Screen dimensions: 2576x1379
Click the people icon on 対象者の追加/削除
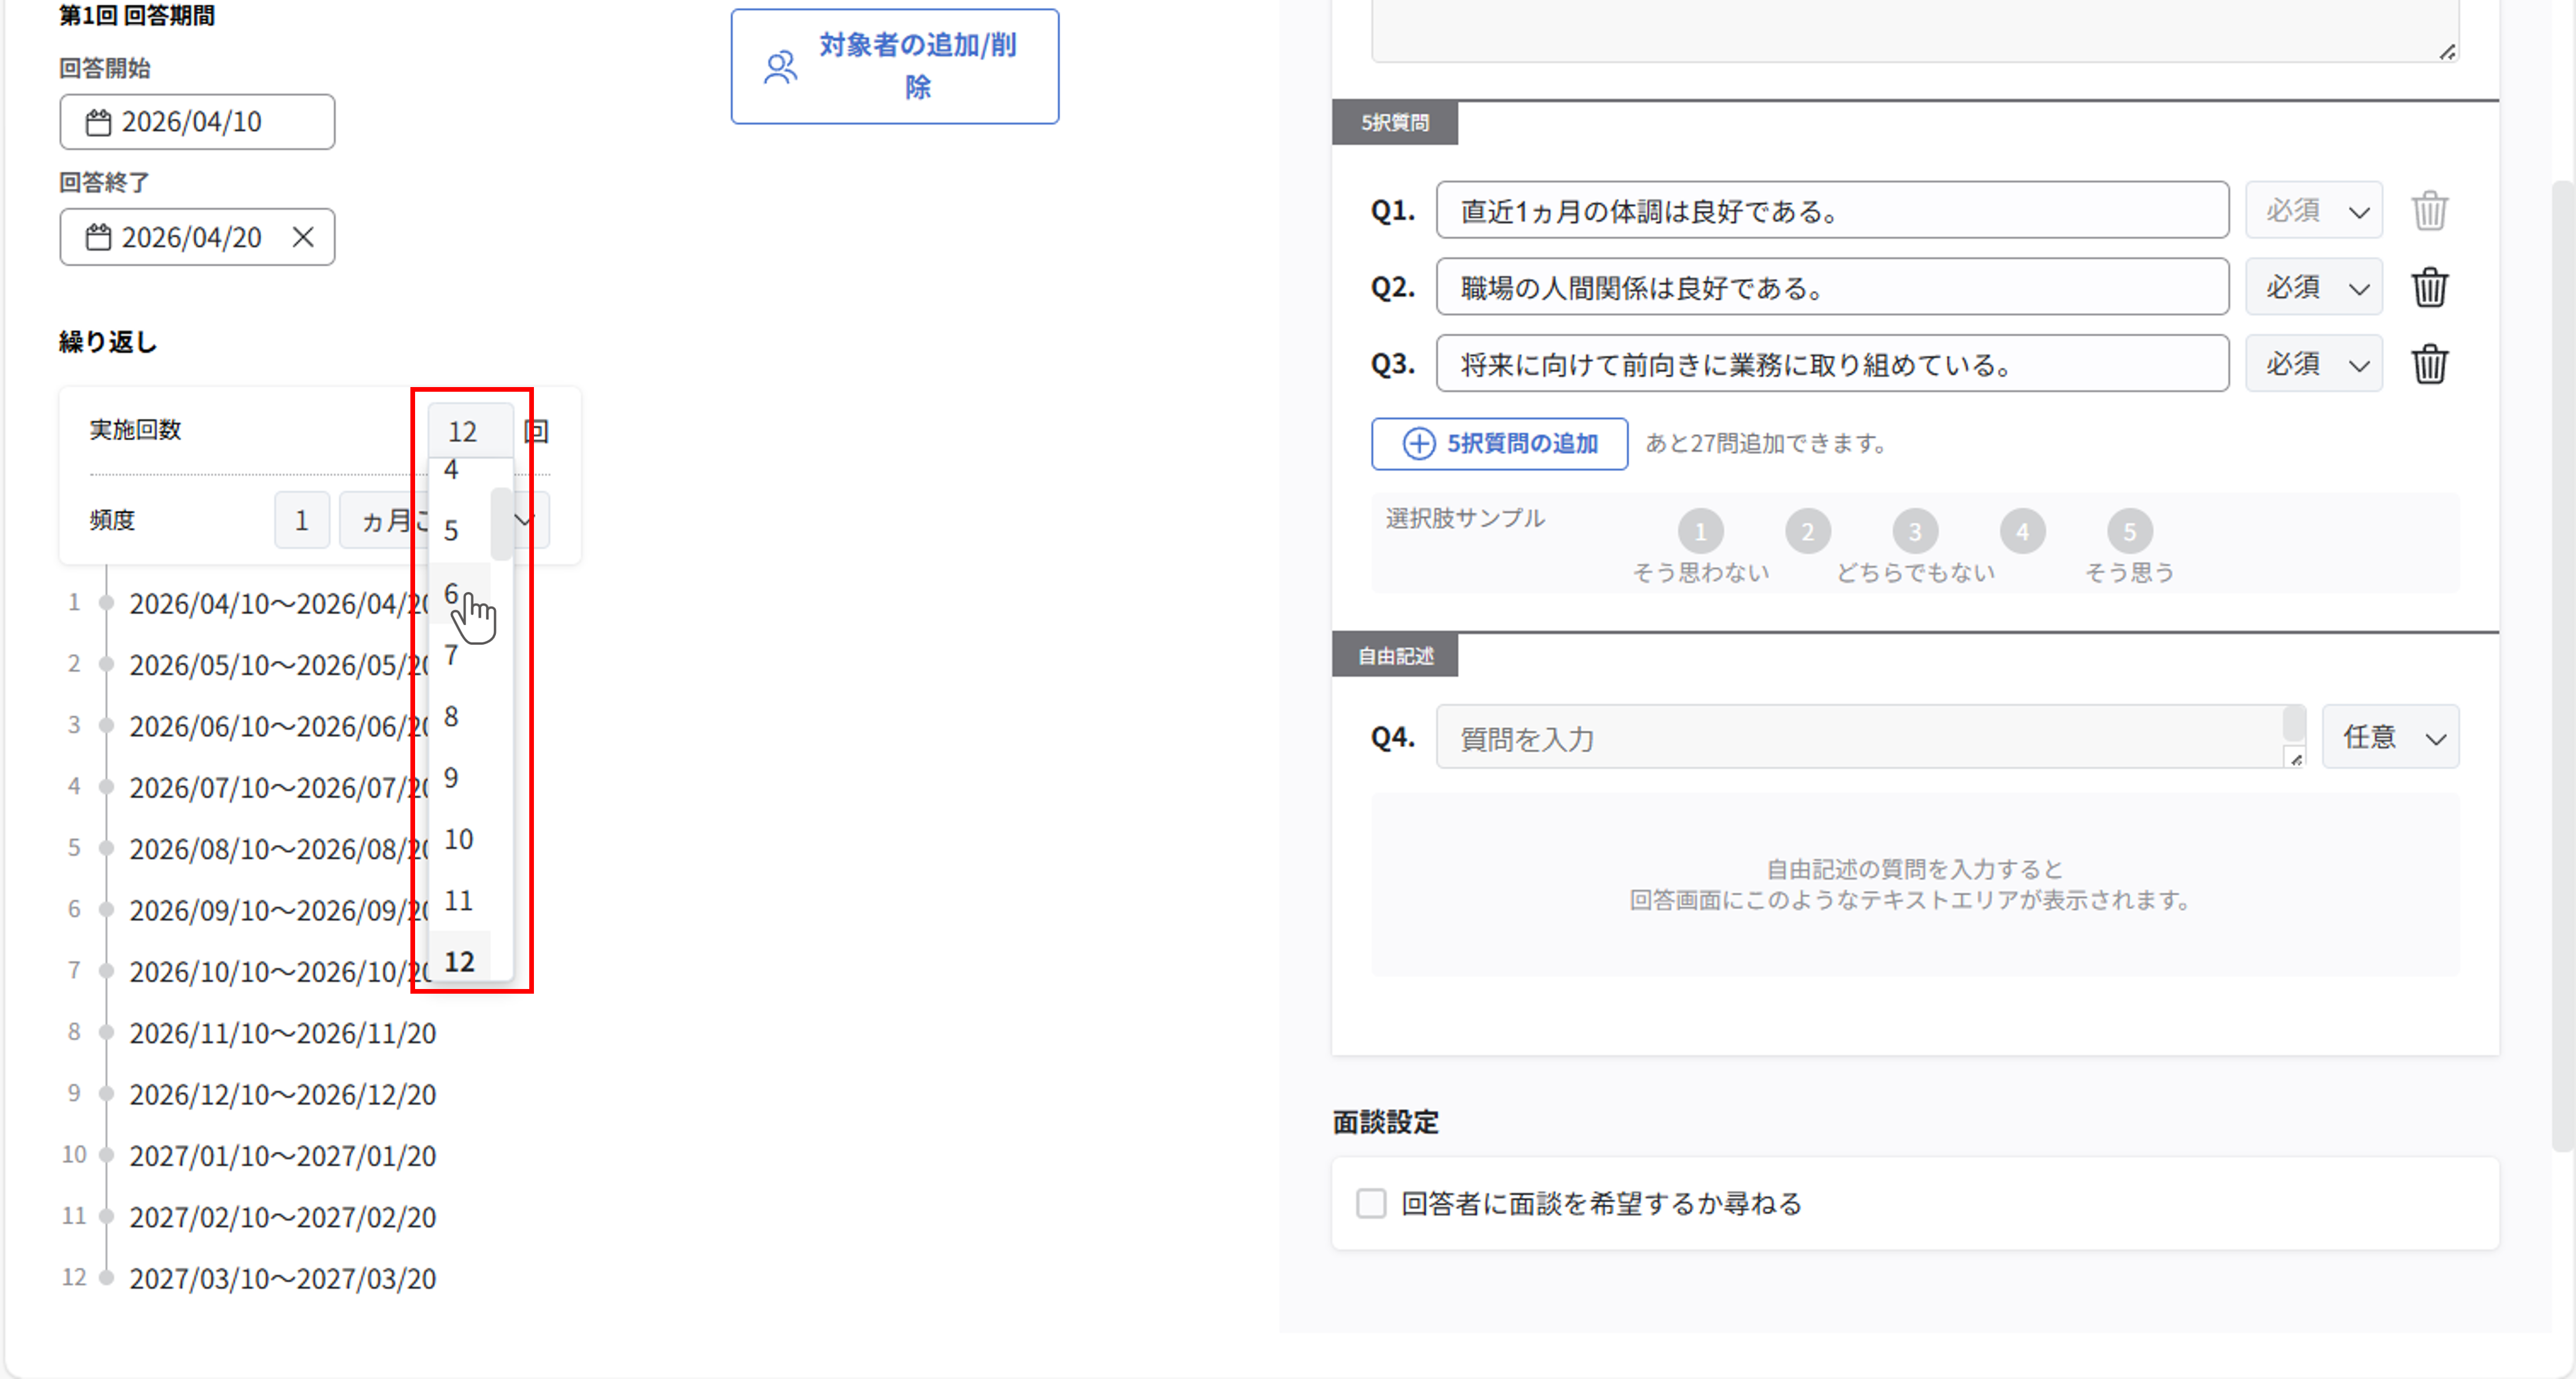[x=781, y=67]
